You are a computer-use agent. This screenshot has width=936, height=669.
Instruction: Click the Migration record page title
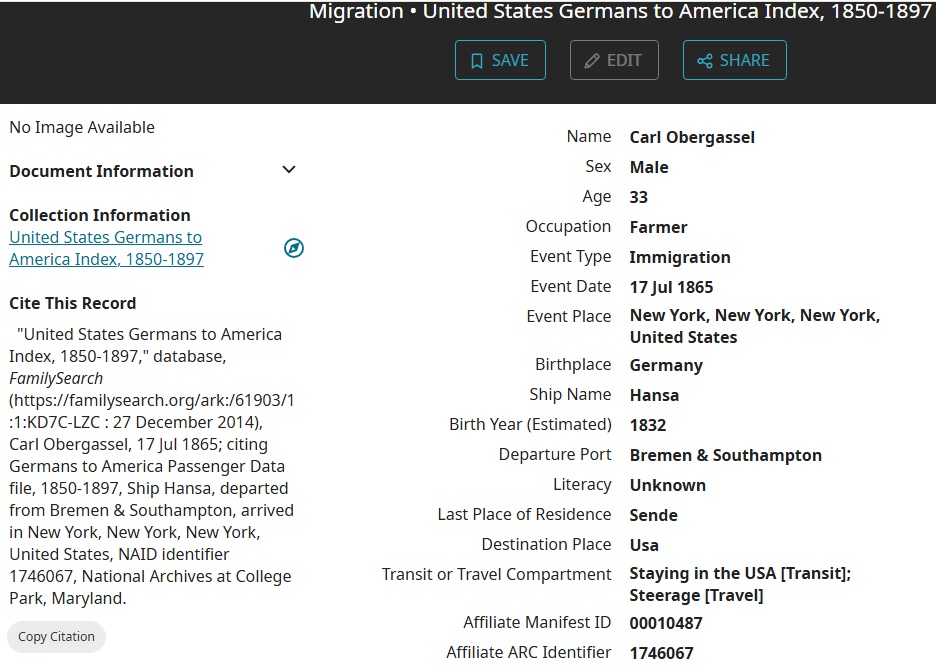[x=622, y=12]
